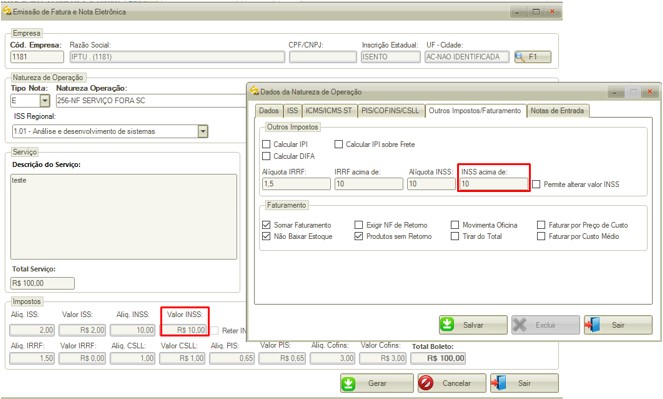Minimize the Emissão de Fatura window

[x=518, y=12]
